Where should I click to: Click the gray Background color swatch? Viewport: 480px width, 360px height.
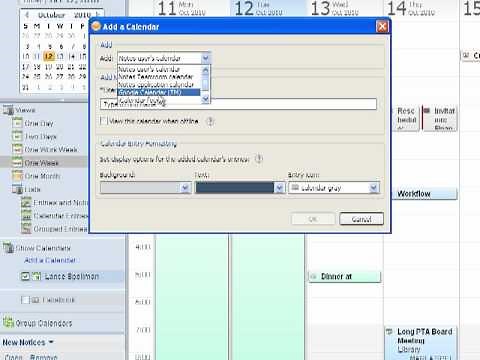point(141,188)
